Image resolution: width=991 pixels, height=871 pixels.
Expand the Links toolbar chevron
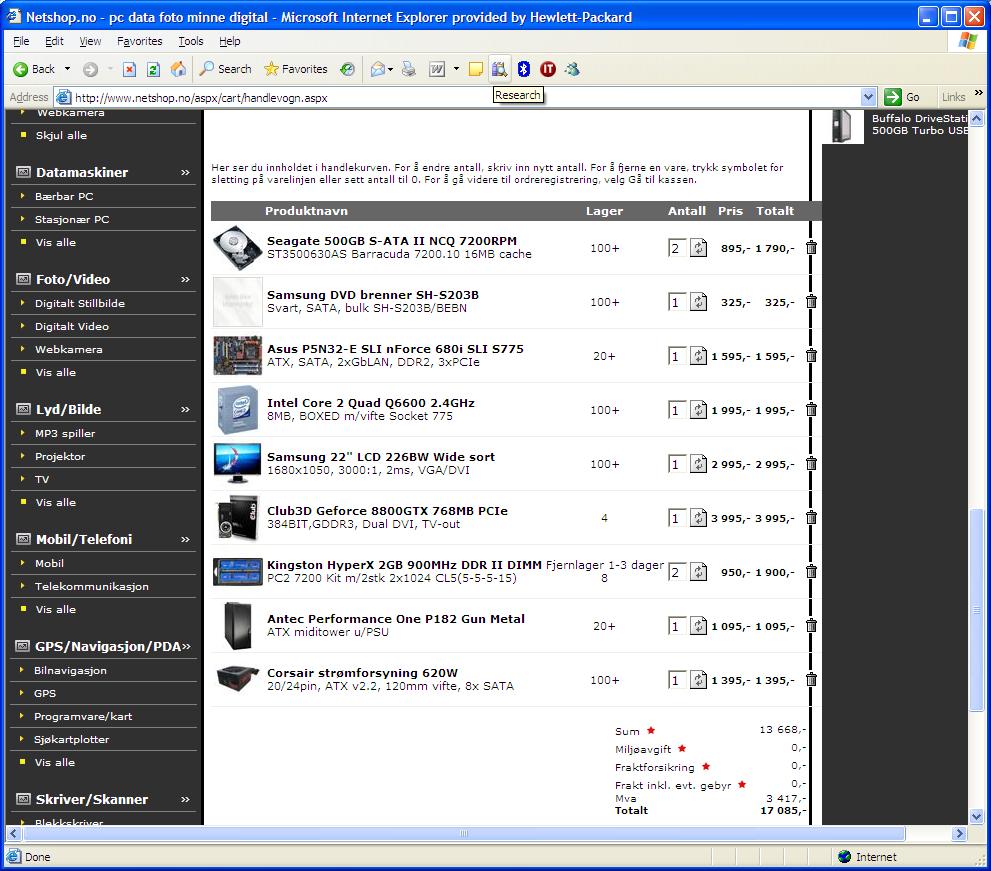pyautogui.click(x=978, y=93)
